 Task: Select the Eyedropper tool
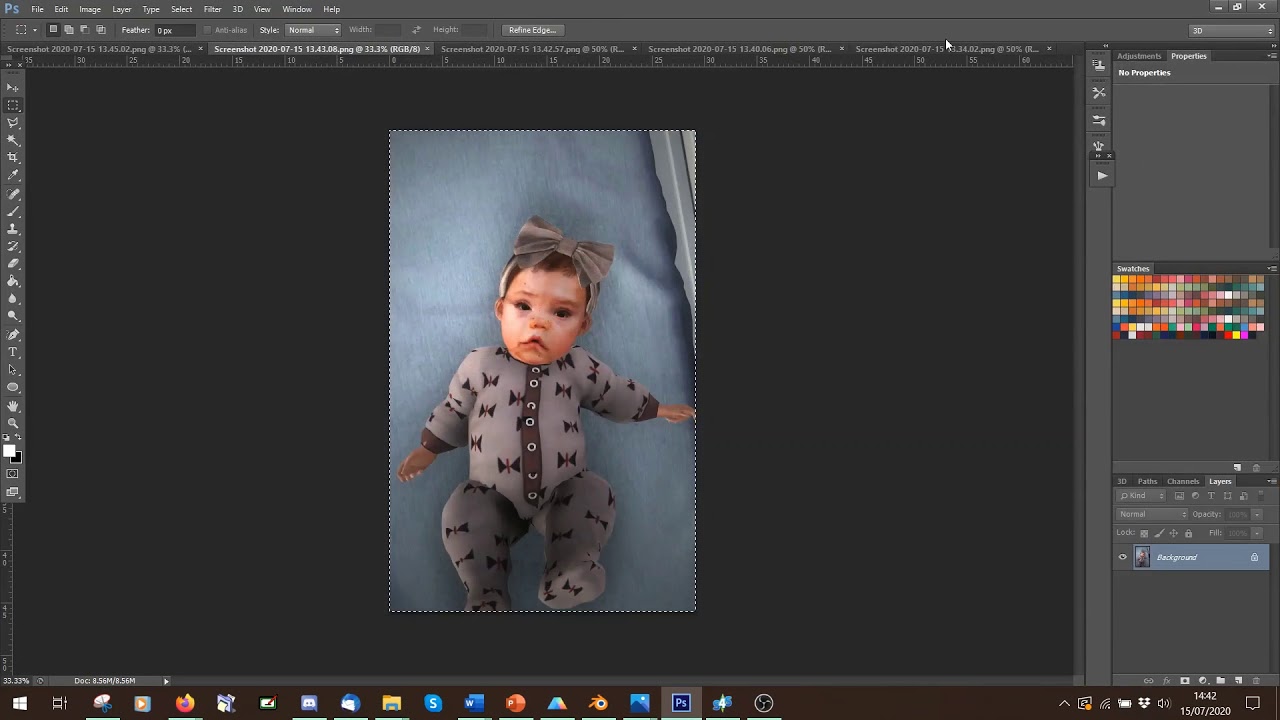pyautogui.click(x=13, y=175)
